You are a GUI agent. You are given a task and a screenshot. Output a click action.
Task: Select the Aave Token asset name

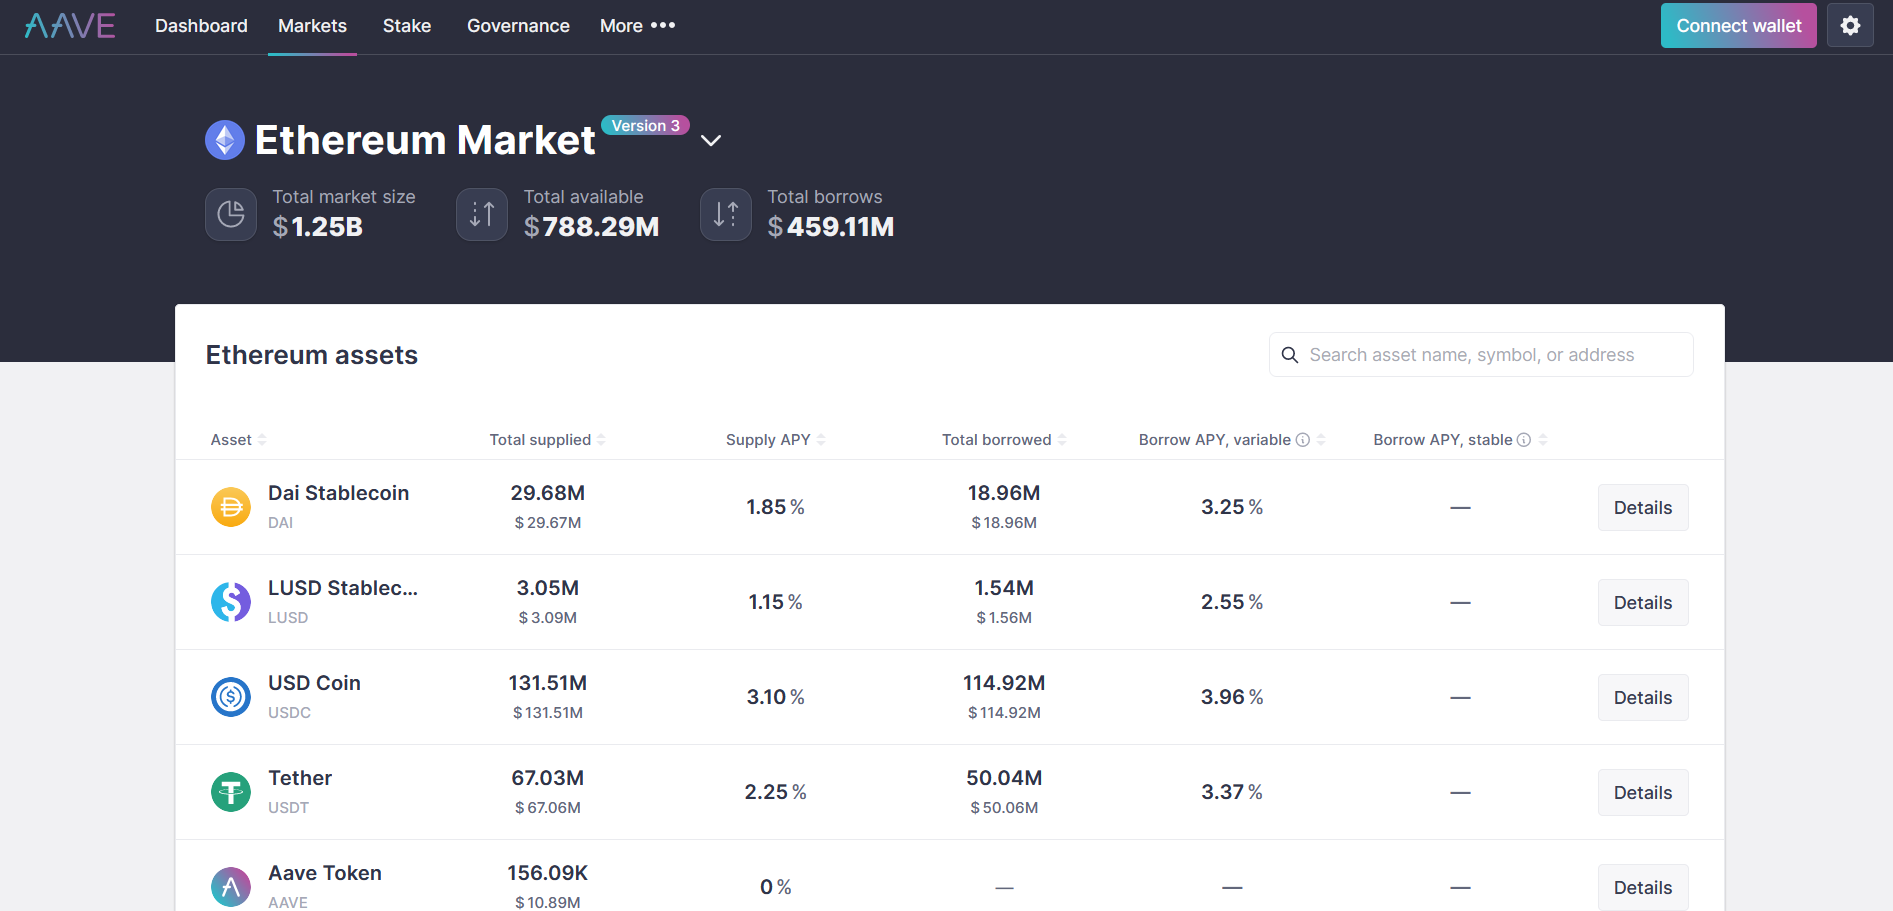pyautogui.click(x=325, y=873)
